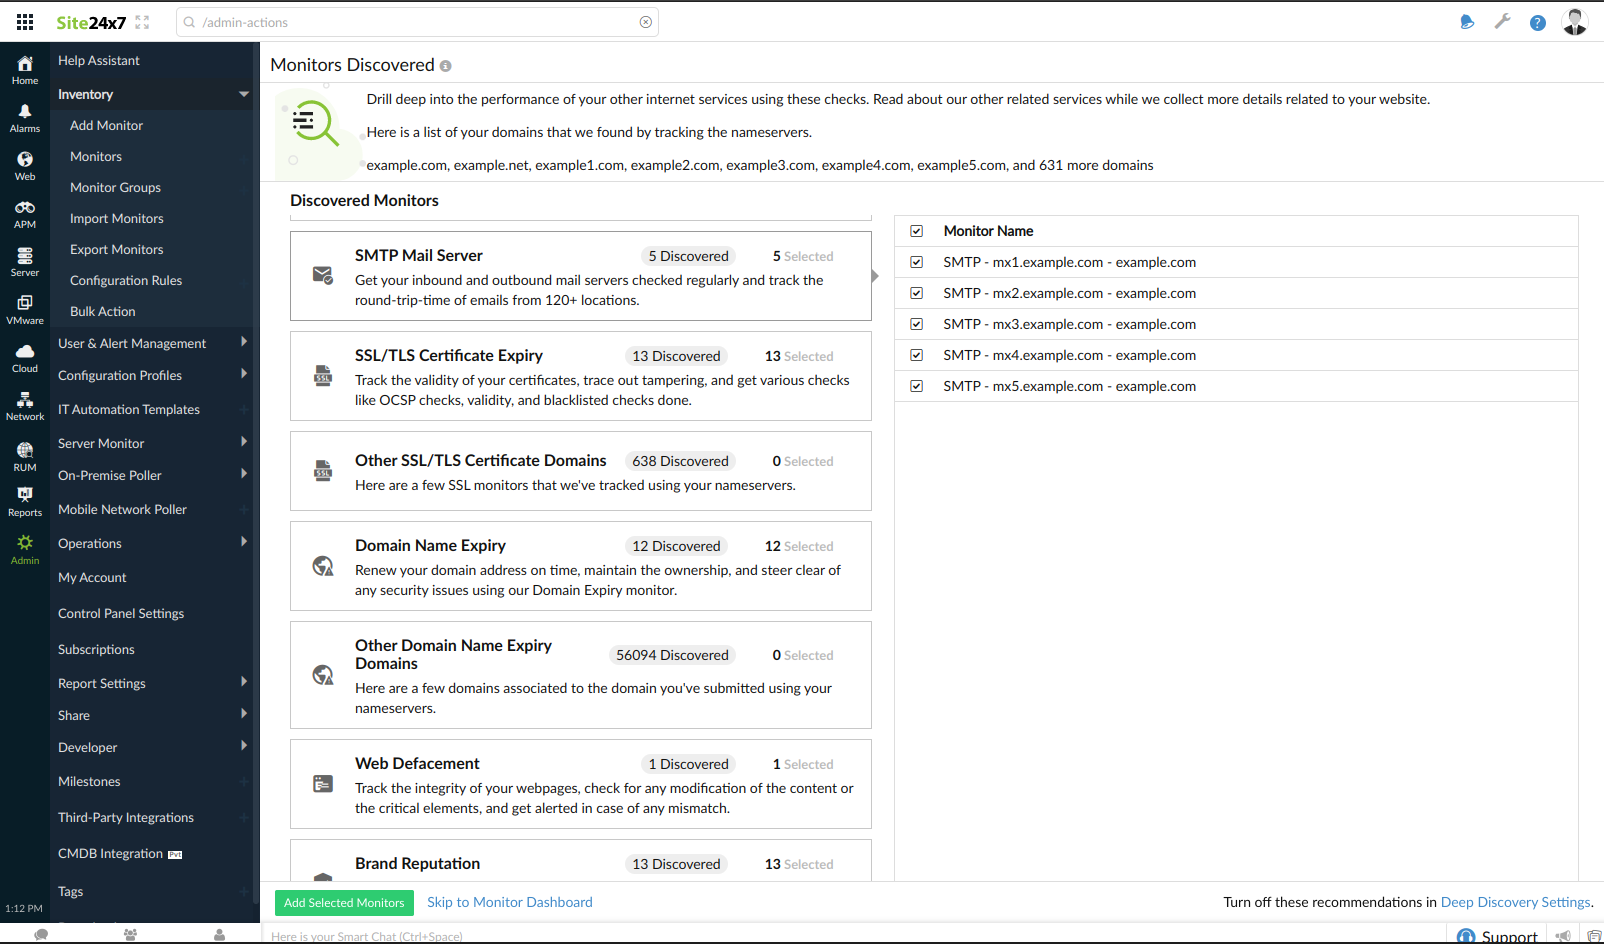This screenshot has width=1604, height=944.
Task: Go to the Cloud monitoring icon
Action: [x=25, y=358]
